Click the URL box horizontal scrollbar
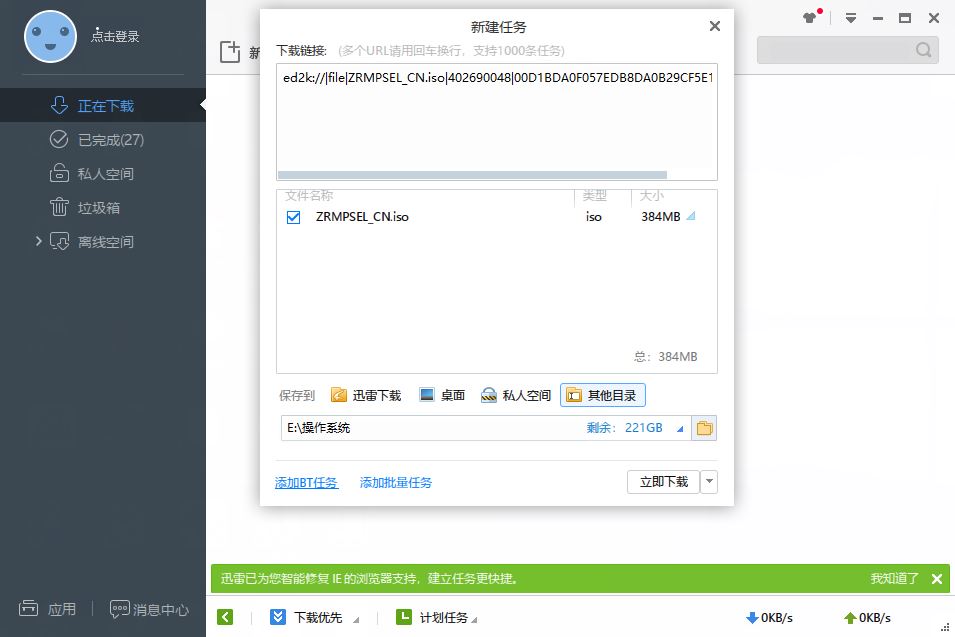This screenshot has width=955, height=637. click(x=472, y=175)
